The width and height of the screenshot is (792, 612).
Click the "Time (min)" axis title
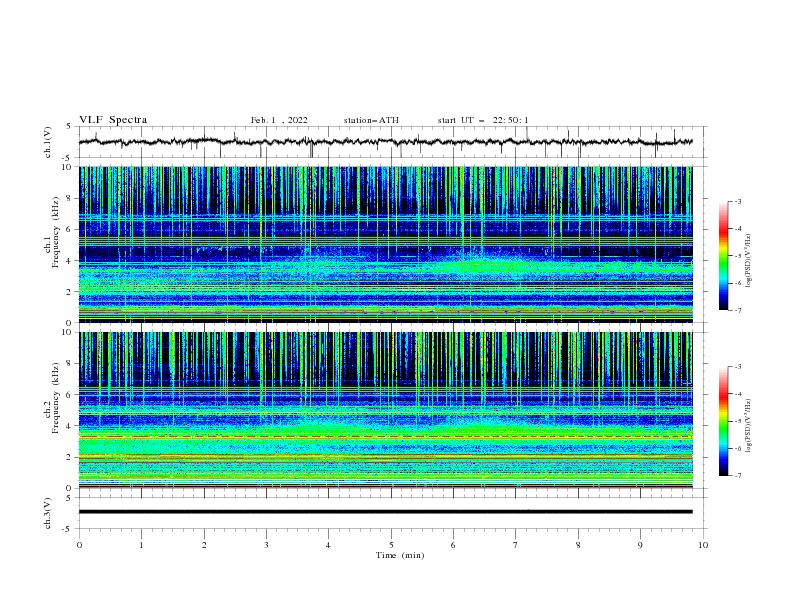tap(400, 555)
